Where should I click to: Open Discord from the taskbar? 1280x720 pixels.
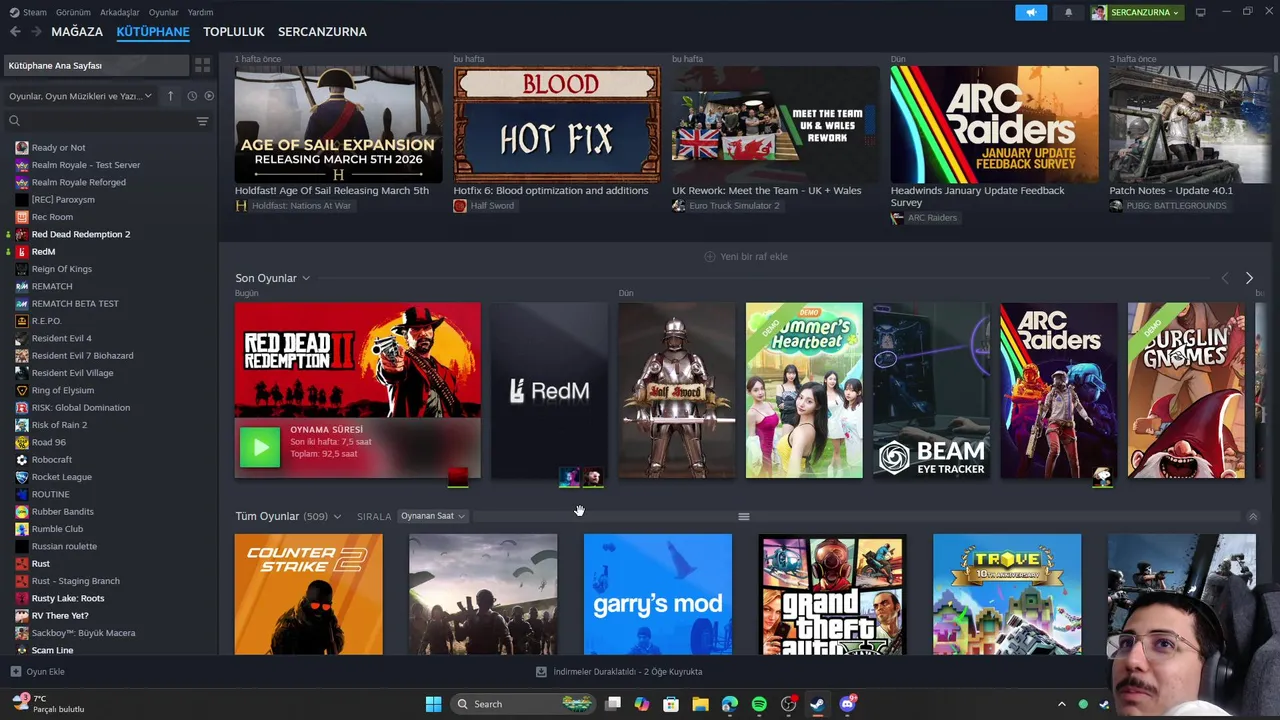(x=848, y=704)
